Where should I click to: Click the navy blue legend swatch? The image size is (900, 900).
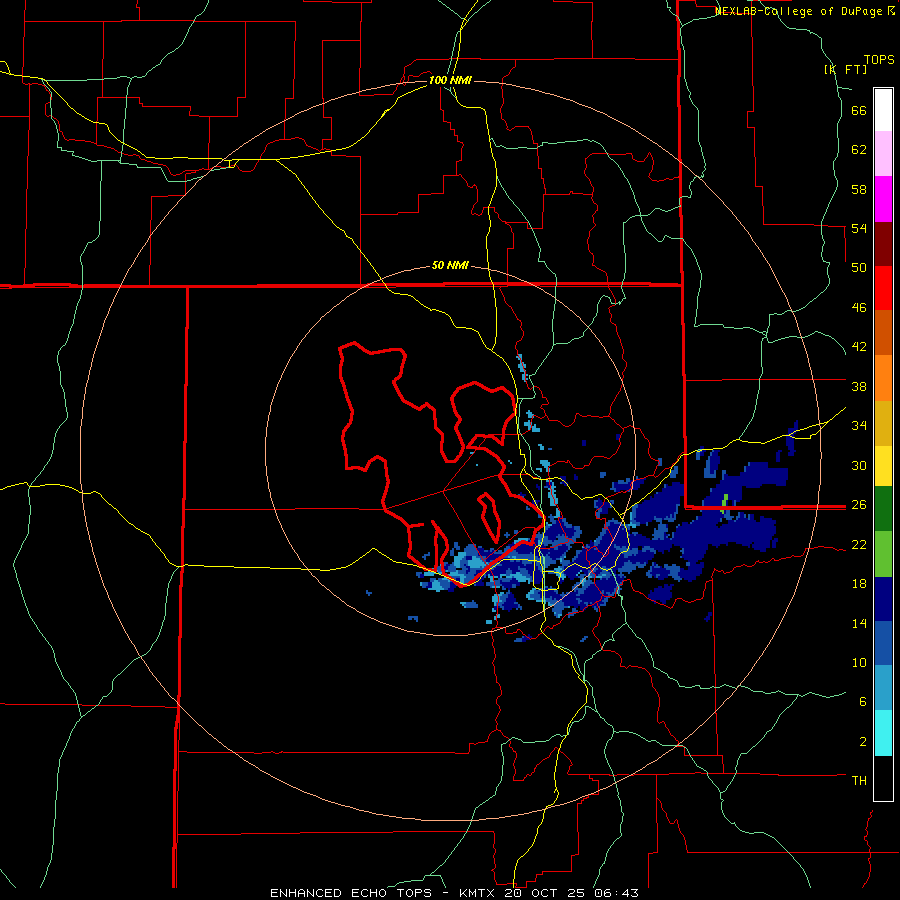click(883, 599)
